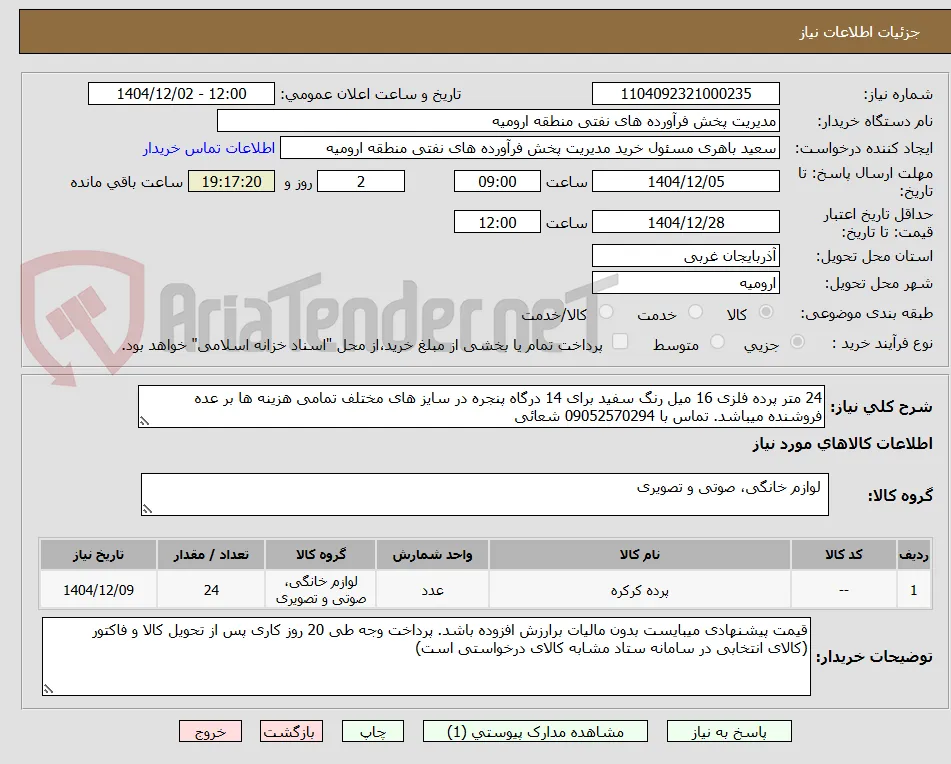Click the price validity date 1404/12/28
951x764 pixels.
coord(686,222)
